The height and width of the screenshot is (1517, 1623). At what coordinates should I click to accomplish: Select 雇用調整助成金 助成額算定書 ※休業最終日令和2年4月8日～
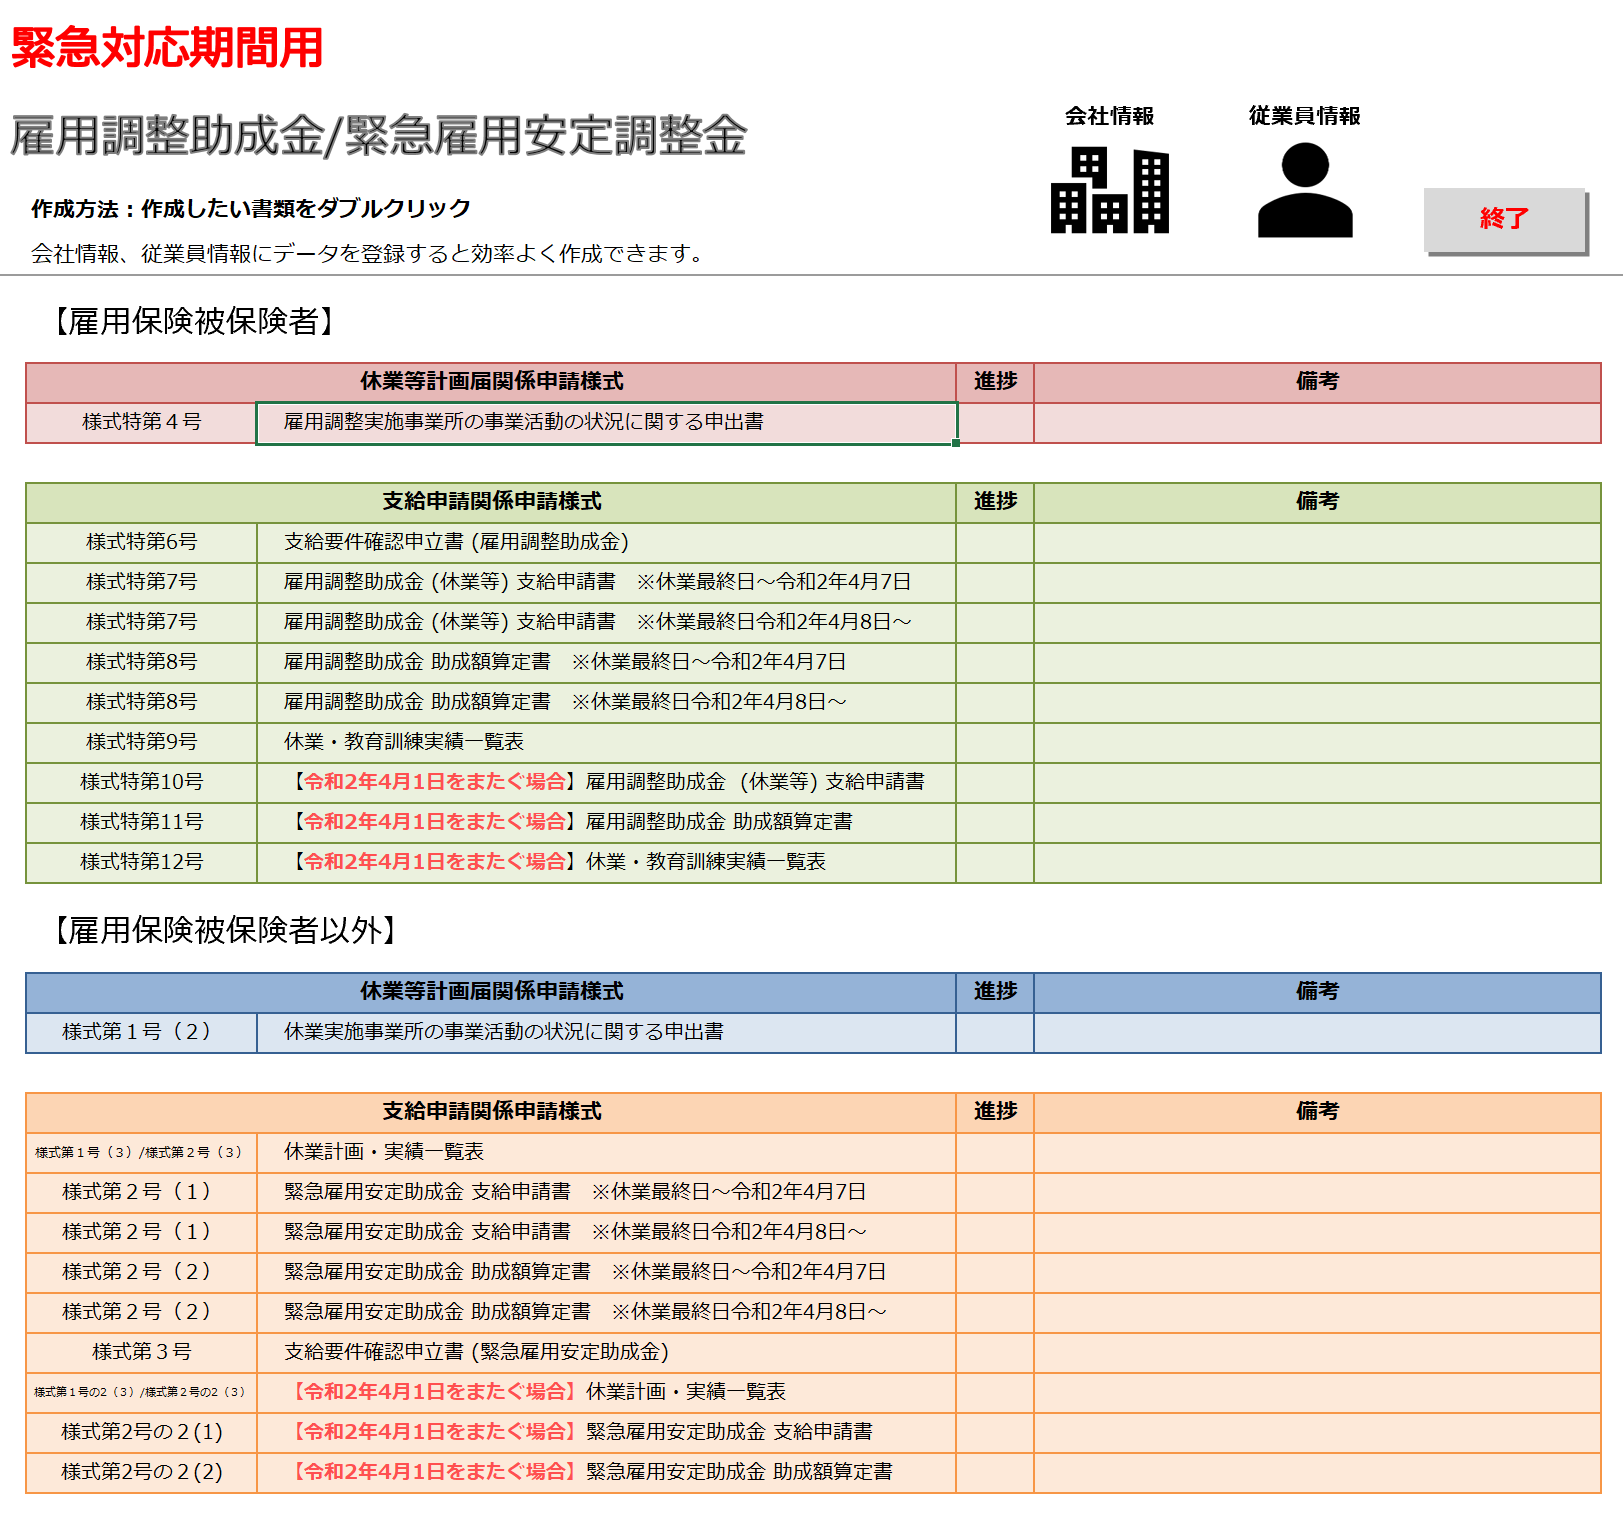click(x=606, y=703)
